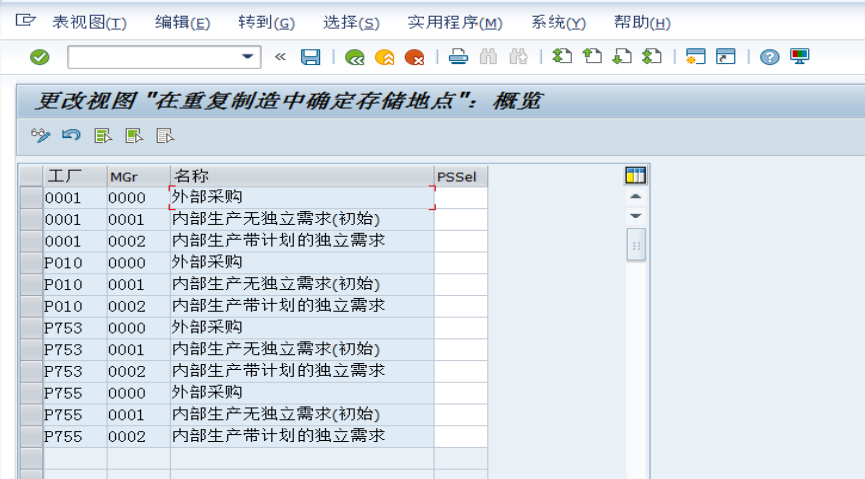Image resolution: width=865 pixels, height=479 pixels.
Task: Select row 0001 0001 via row selector
Action: click(31, 219)
